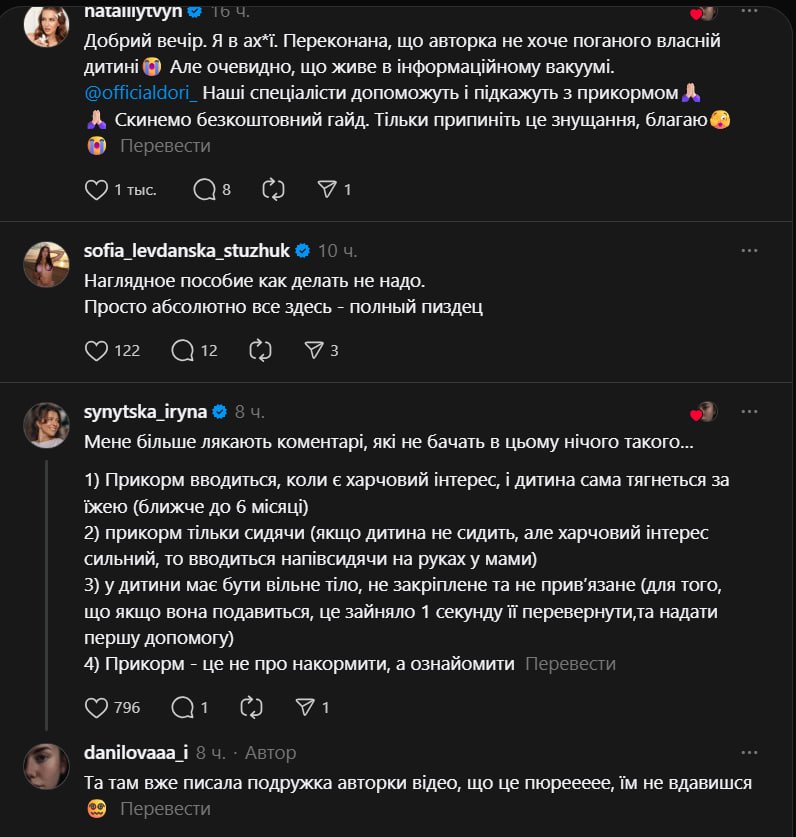Image resolution: width=796 pixels, height=837 pixels.
Task: Open sofia_levdanska_stuzhuk's profile username
Action: pos(186,251)
